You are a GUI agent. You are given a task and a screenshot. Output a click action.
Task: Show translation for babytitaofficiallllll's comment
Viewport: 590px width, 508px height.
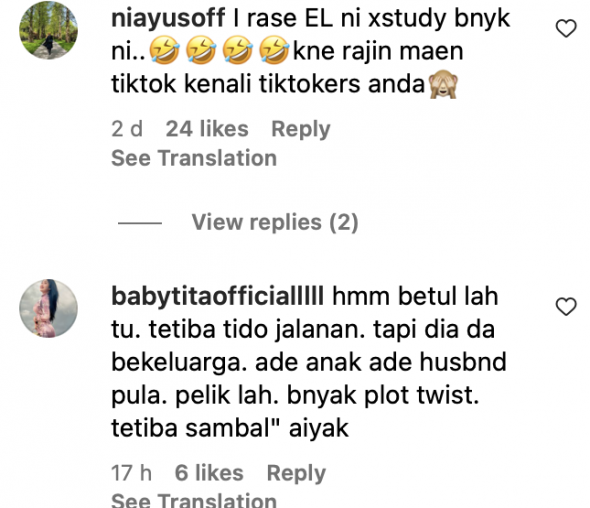[194, 500]
